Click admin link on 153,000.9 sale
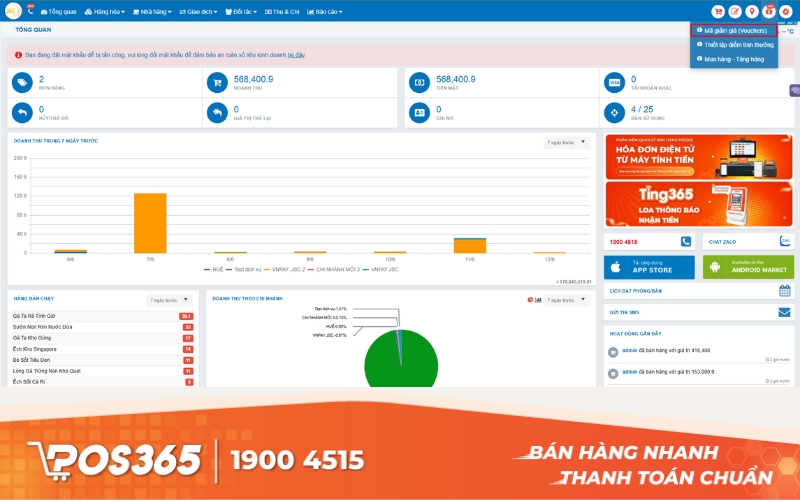This screenshot has width=800, height=500. (630, 372)
